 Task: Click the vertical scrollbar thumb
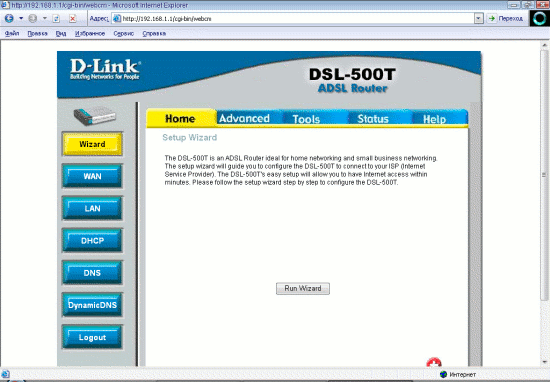coord(544,175)
